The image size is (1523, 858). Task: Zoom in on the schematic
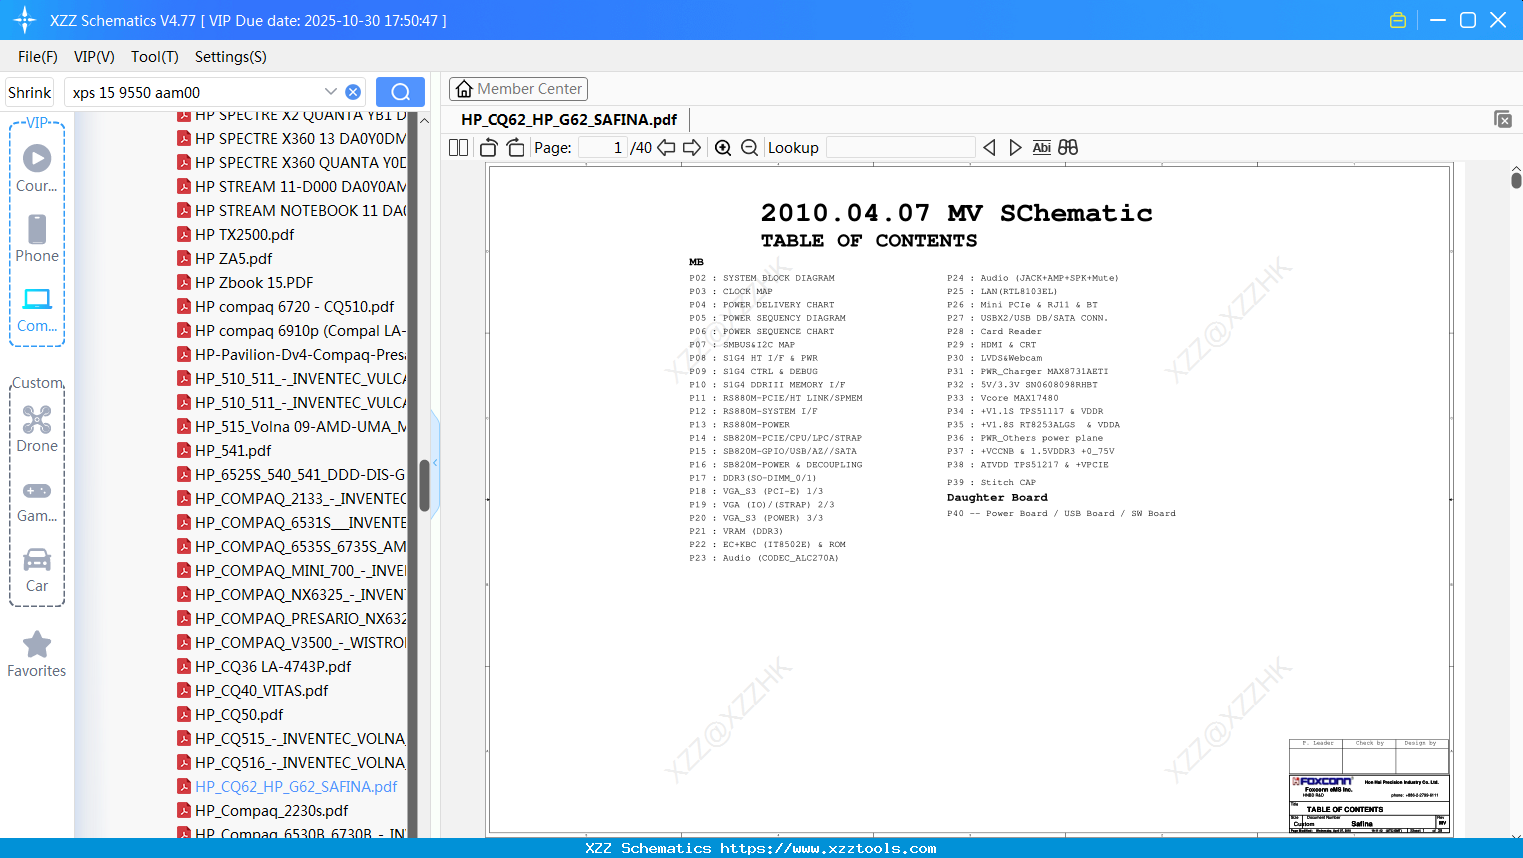[x=723, y=147]
